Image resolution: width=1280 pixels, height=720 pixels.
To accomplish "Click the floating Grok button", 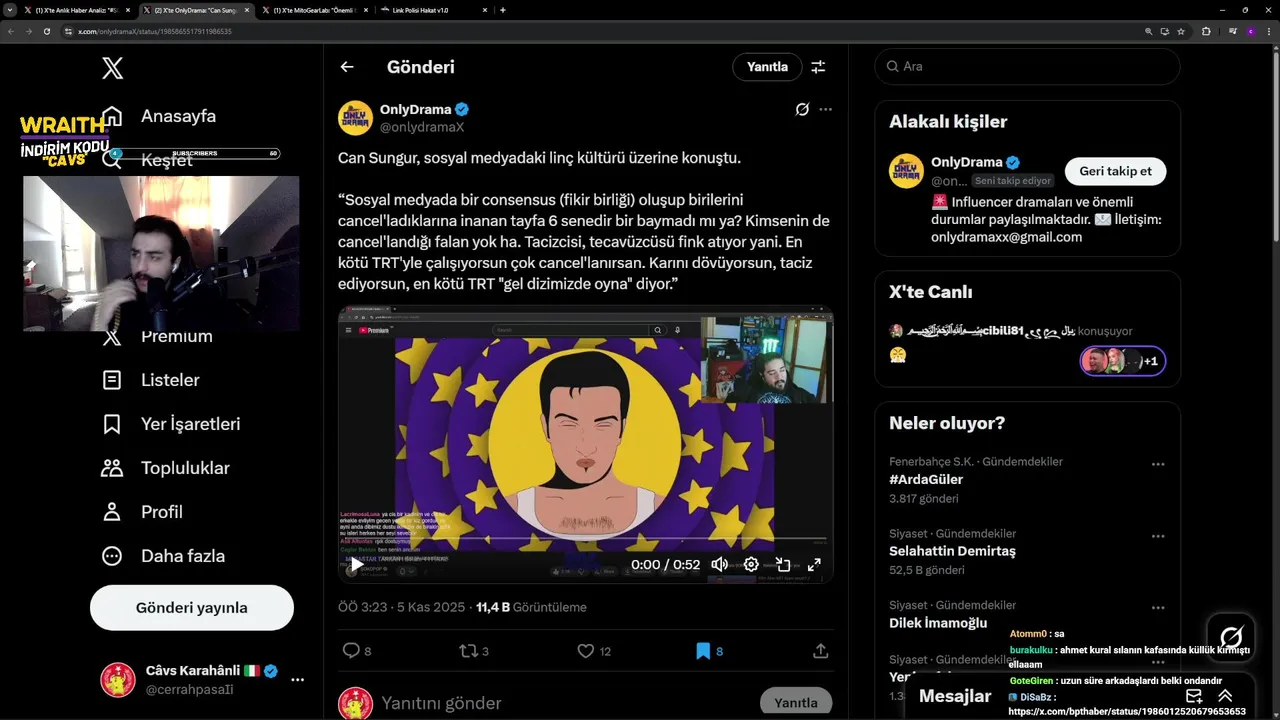I will (1231, 637).
